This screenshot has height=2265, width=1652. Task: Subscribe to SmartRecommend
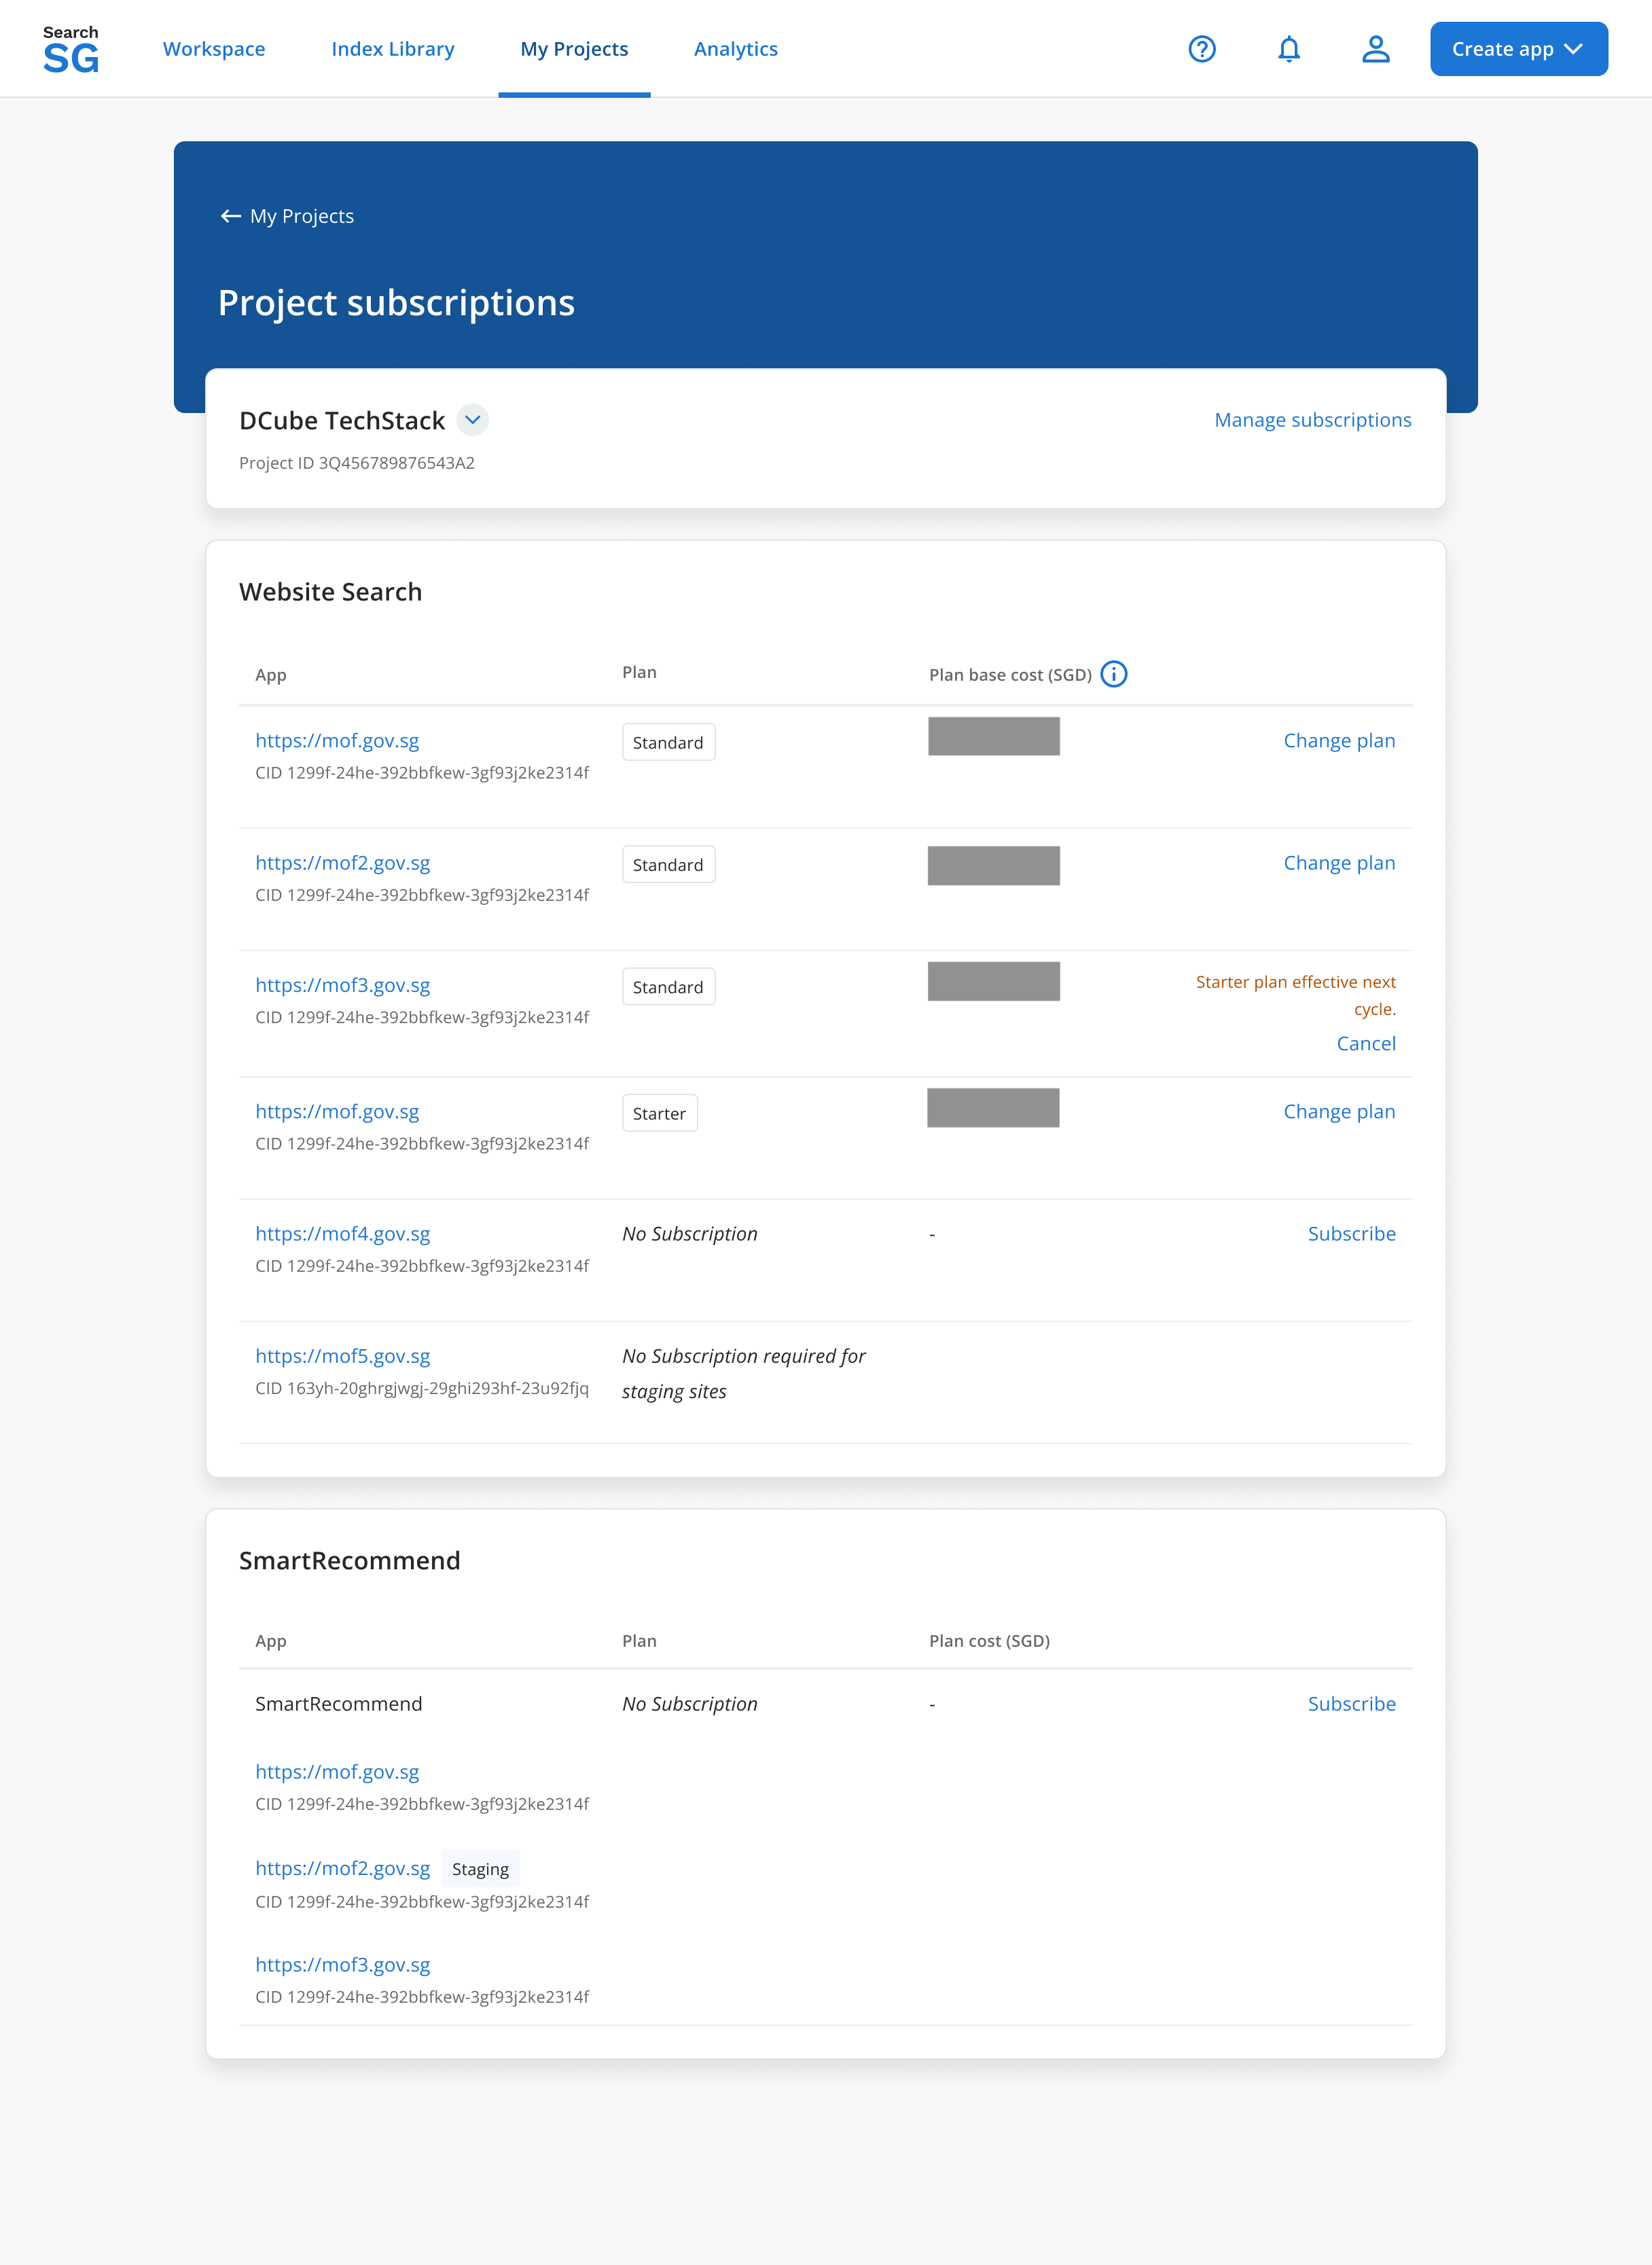click(x=1351, y=1704)
